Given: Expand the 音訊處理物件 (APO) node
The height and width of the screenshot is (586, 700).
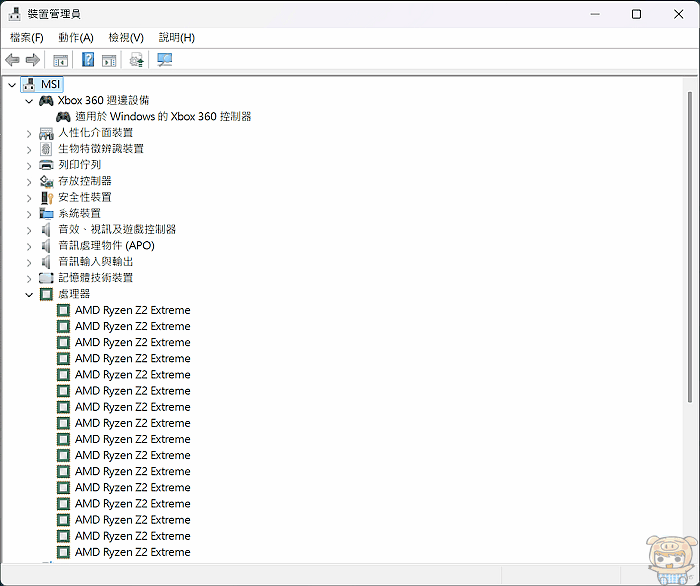Looking at the screenshot, I should click(x=29, y=246).
